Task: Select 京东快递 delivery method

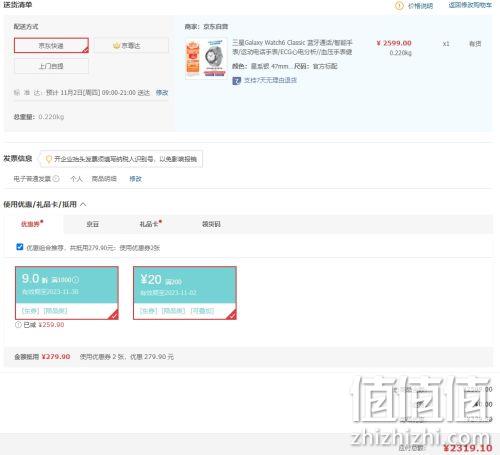Action: 51,45
